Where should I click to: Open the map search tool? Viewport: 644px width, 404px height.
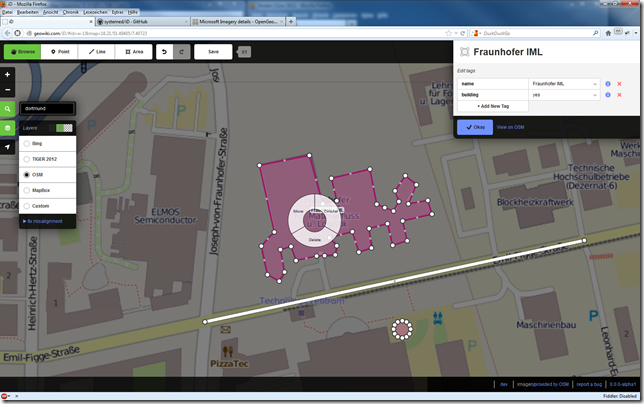[x=7, y=109]
